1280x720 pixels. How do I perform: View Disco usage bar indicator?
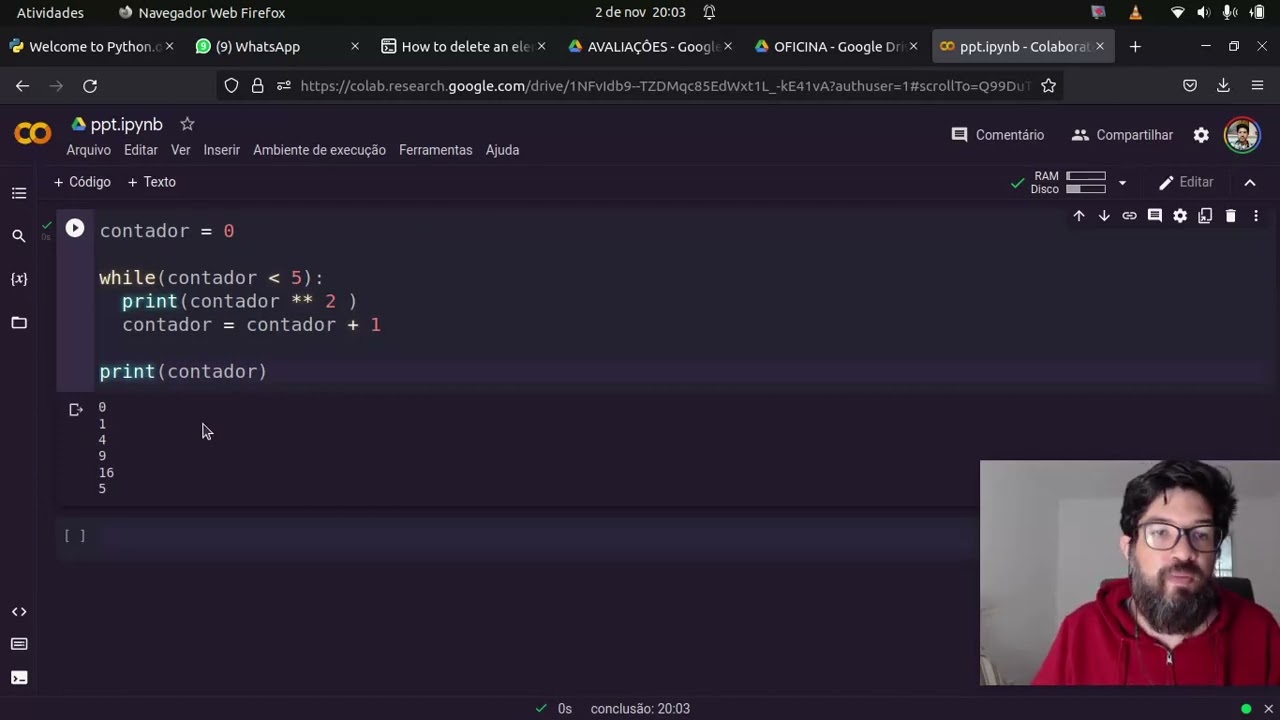point(1085,189)
